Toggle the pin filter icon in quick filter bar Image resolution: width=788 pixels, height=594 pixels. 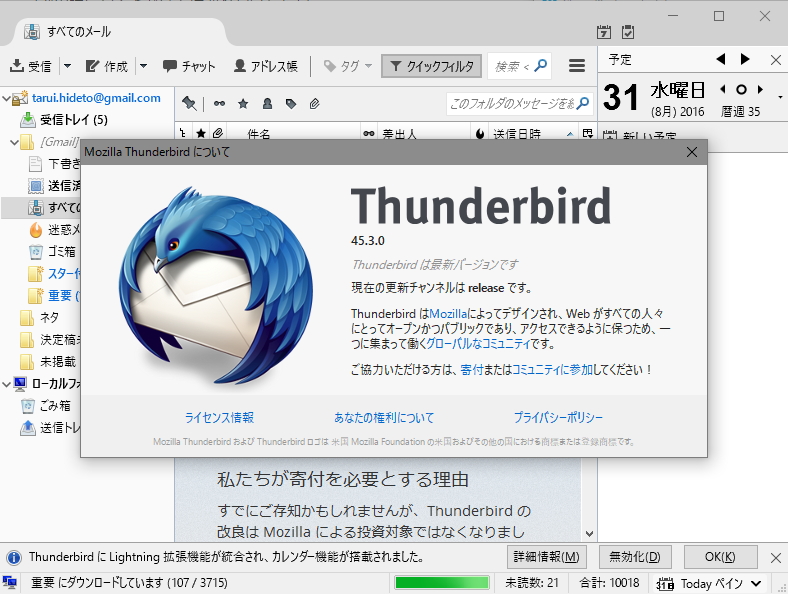point(189,104)
